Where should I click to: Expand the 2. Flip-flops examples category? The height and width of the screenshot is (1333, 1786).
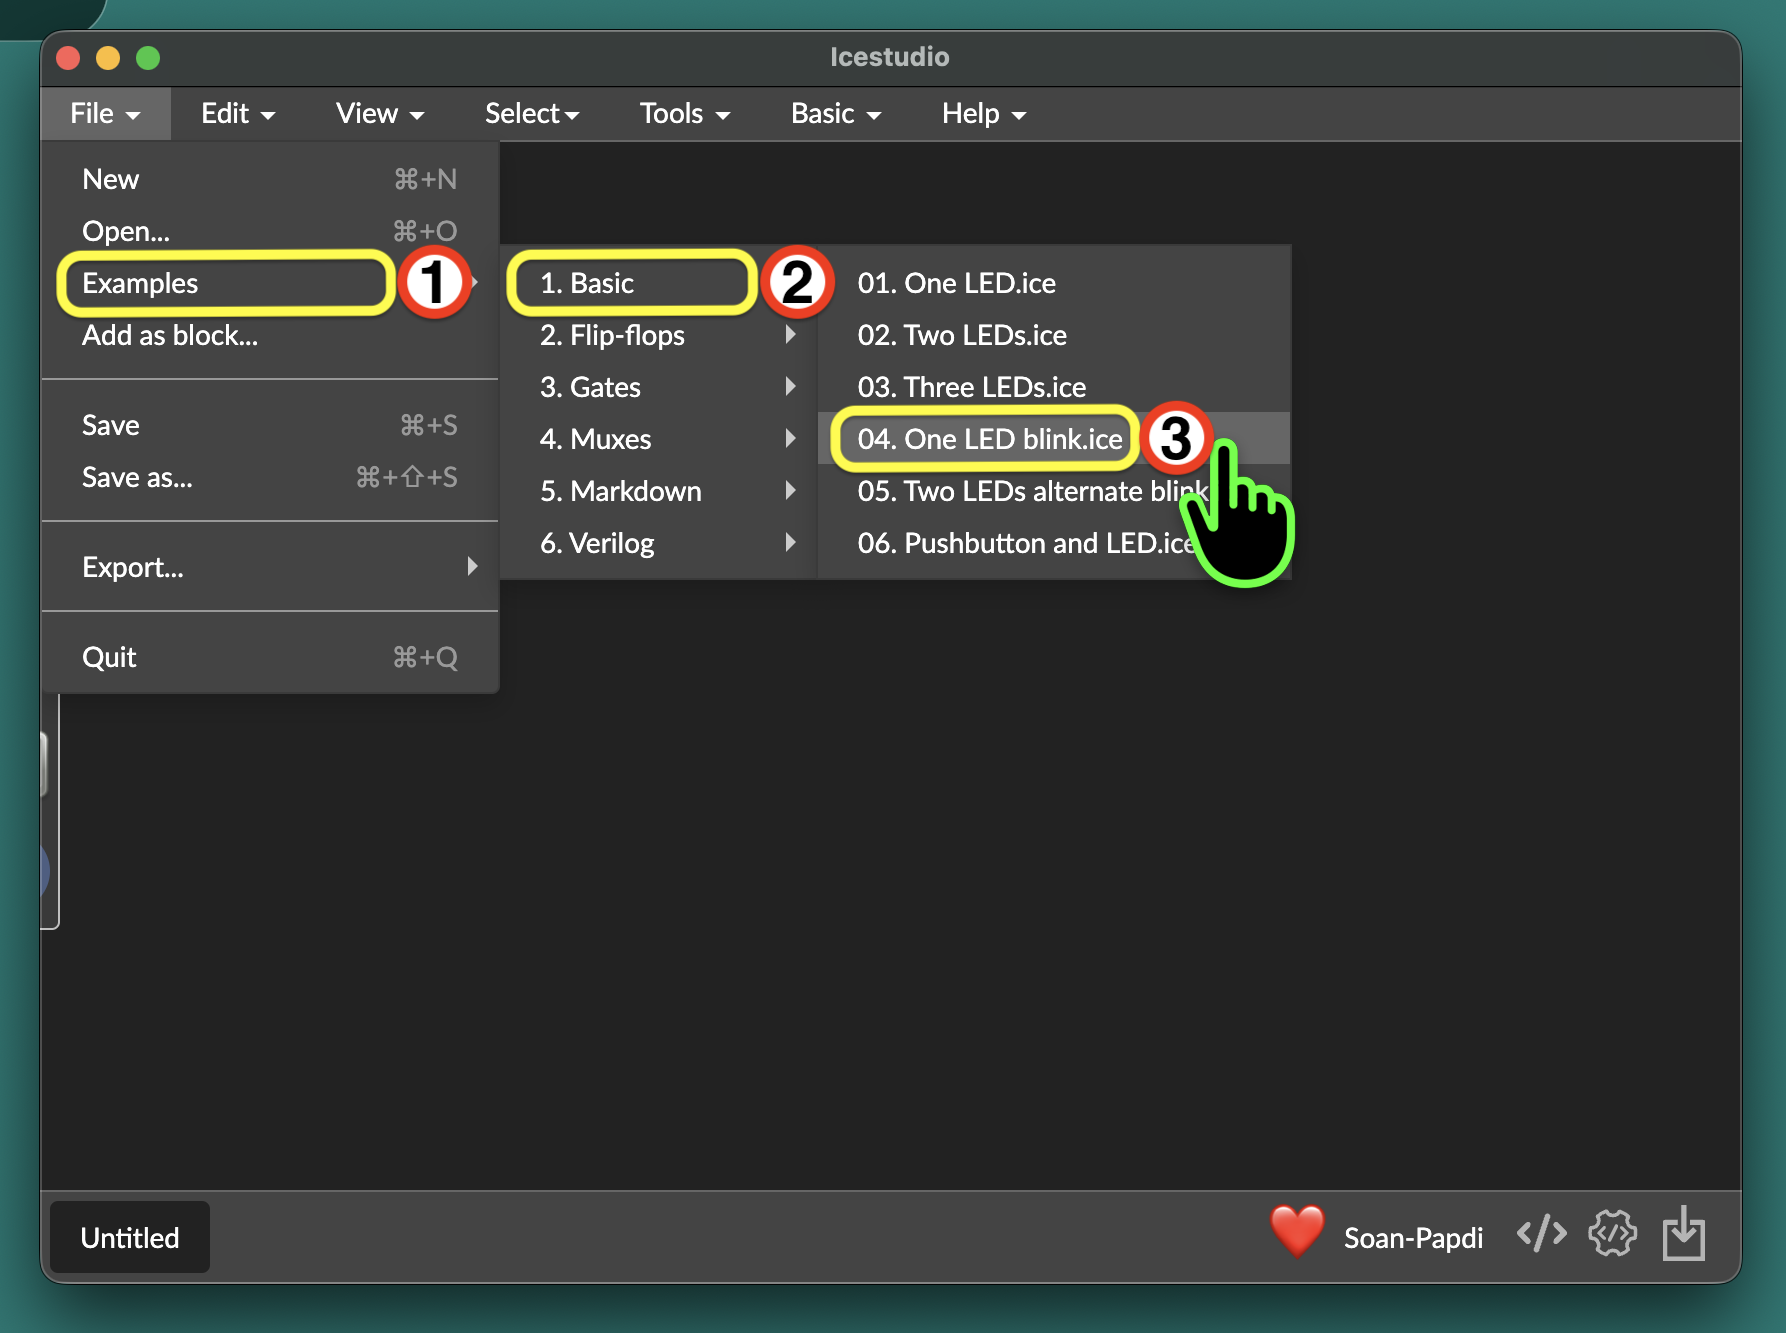(659, 335)
